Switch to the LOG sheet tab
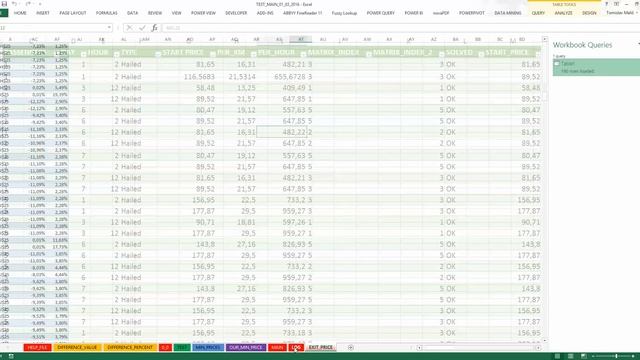Screen dimensions: 640x360 tap(296, 347)
